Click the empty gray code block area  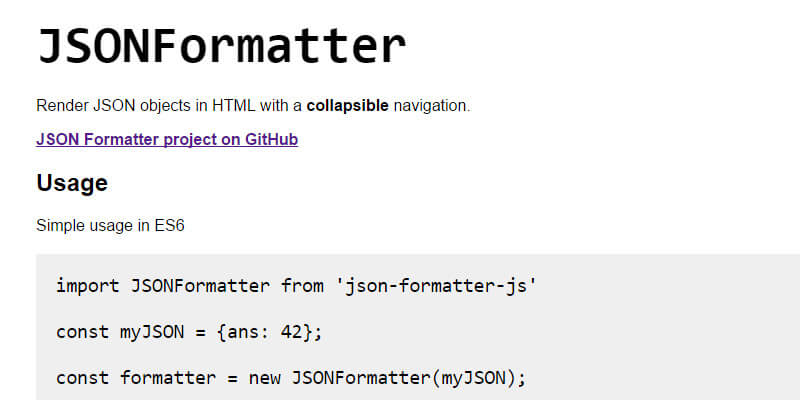tap(680, 330)
